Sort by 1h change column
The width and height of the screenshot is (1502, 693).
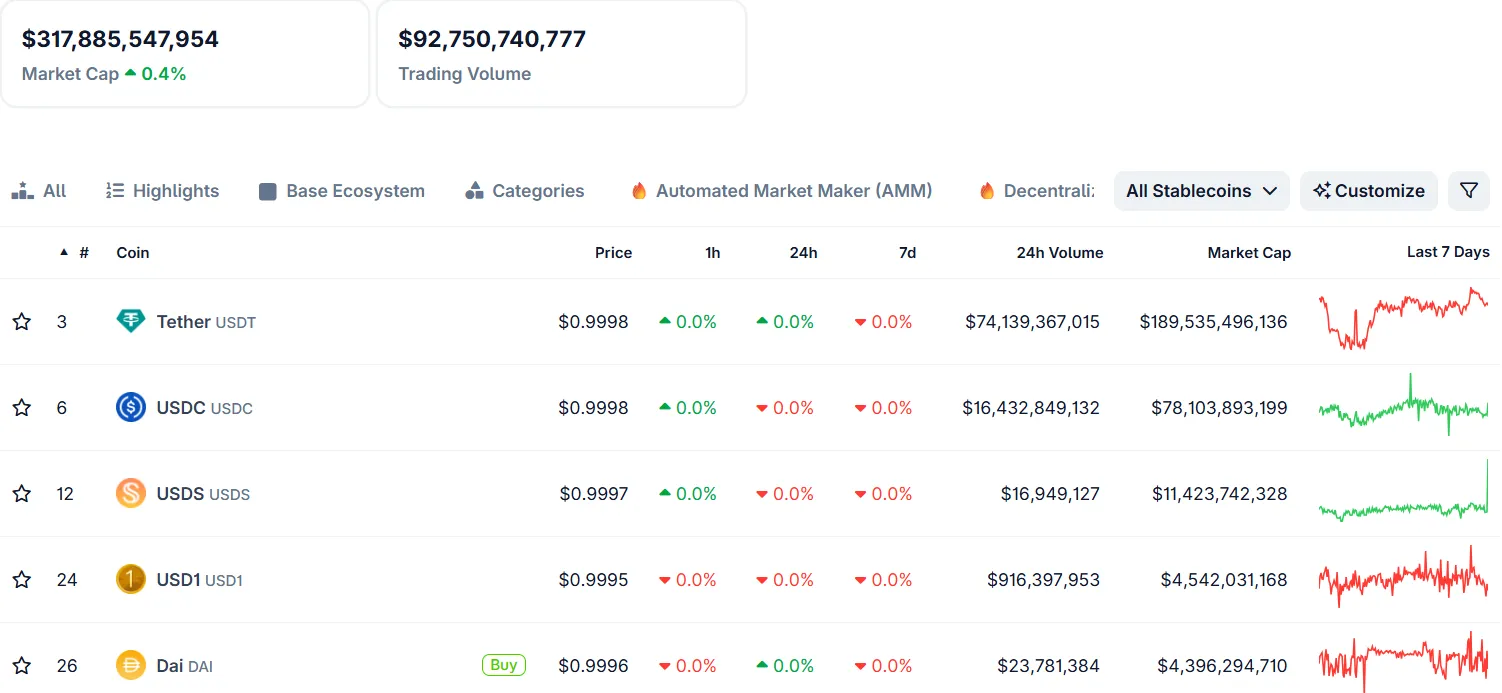[x=712, y=253]
